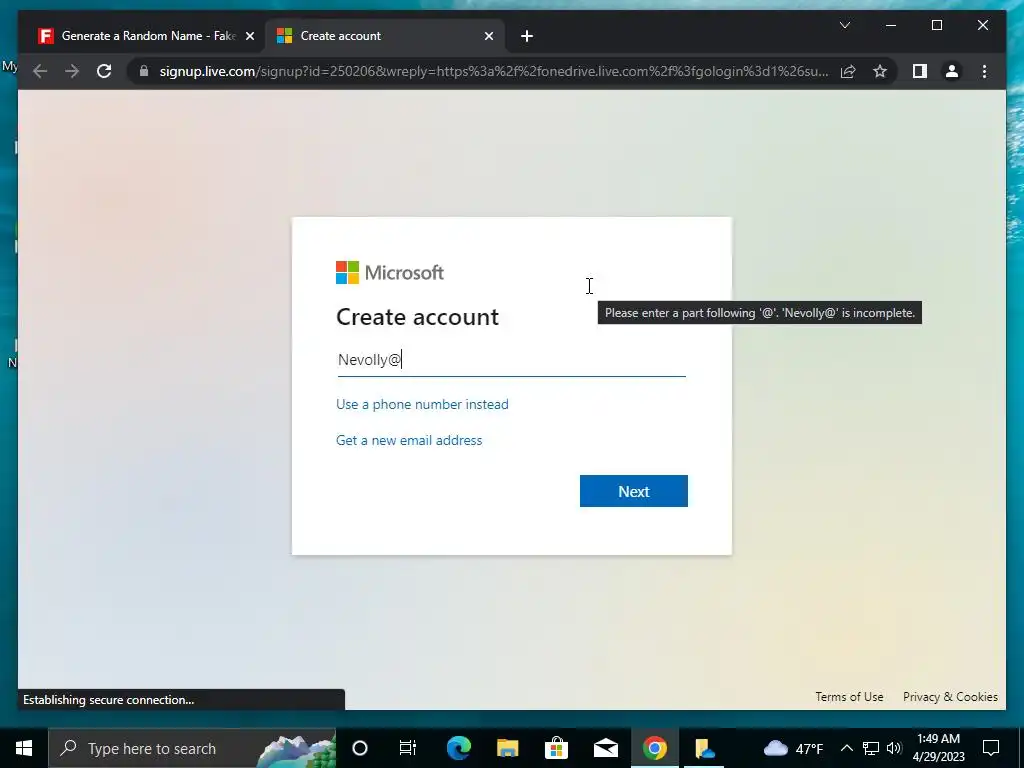1024x768 pixels.
Task: Click the Microsoft logo
Action: (390, 272)
